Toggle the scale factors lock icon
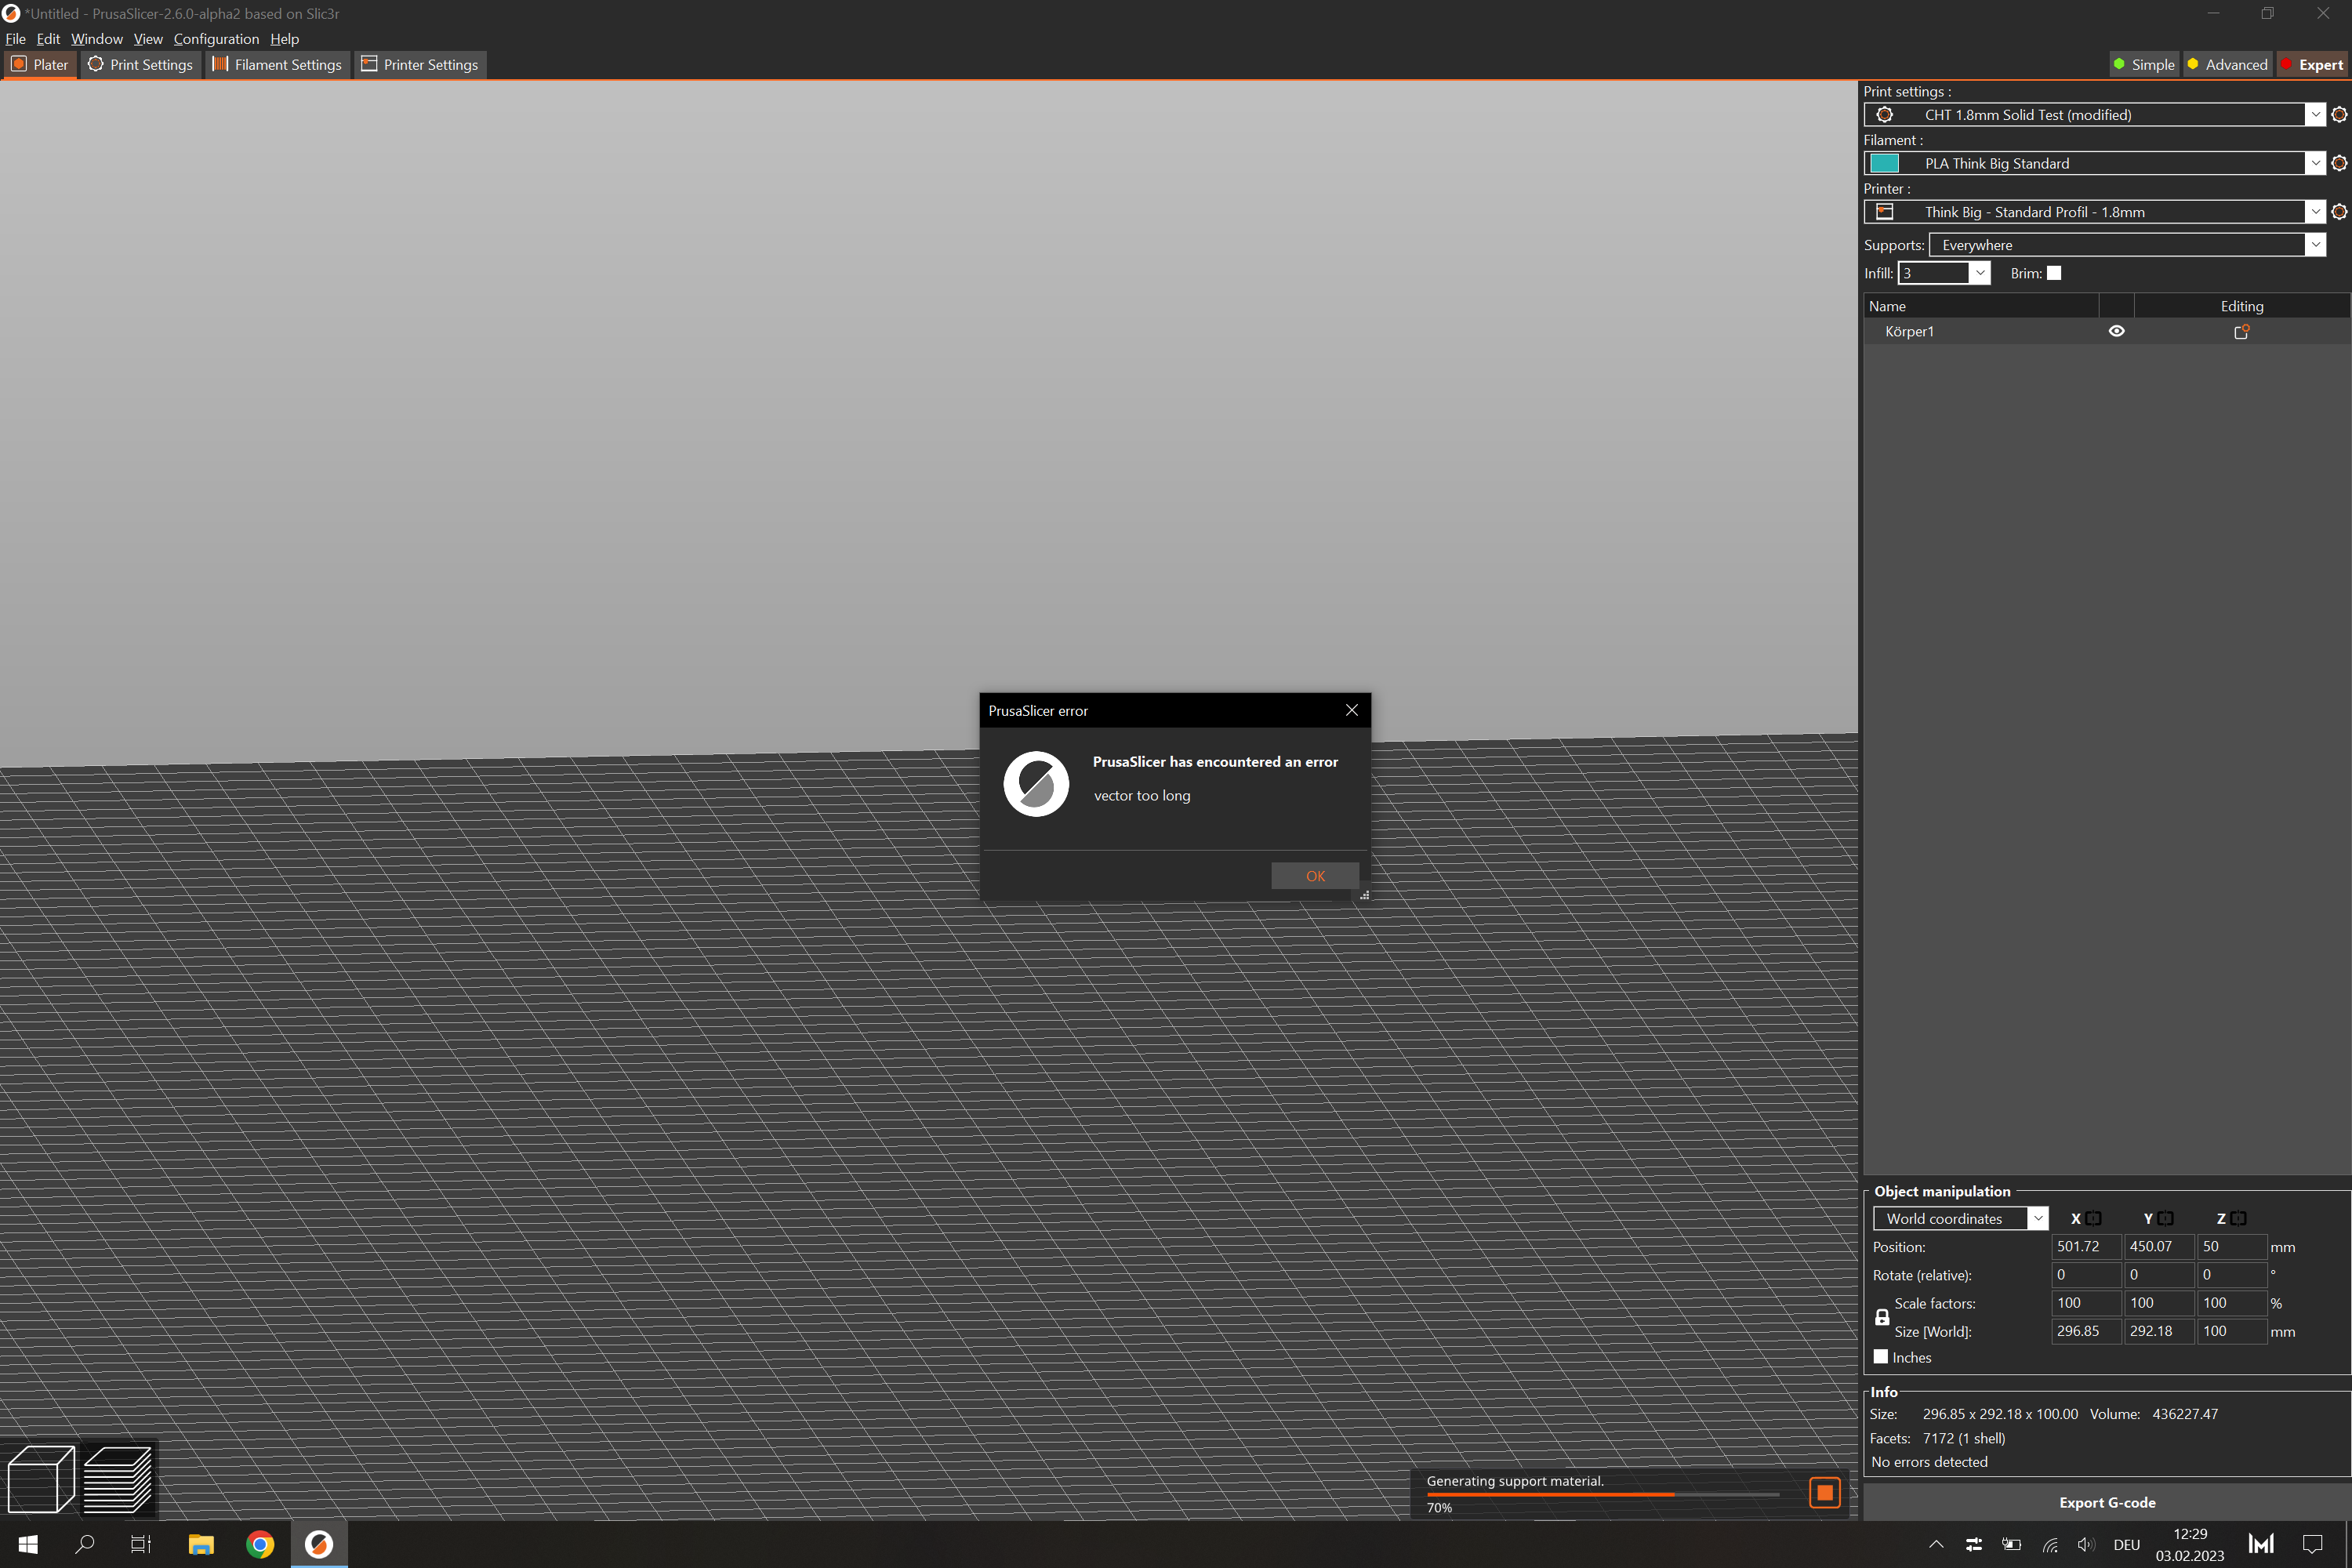 (x=1881, y=1317)
